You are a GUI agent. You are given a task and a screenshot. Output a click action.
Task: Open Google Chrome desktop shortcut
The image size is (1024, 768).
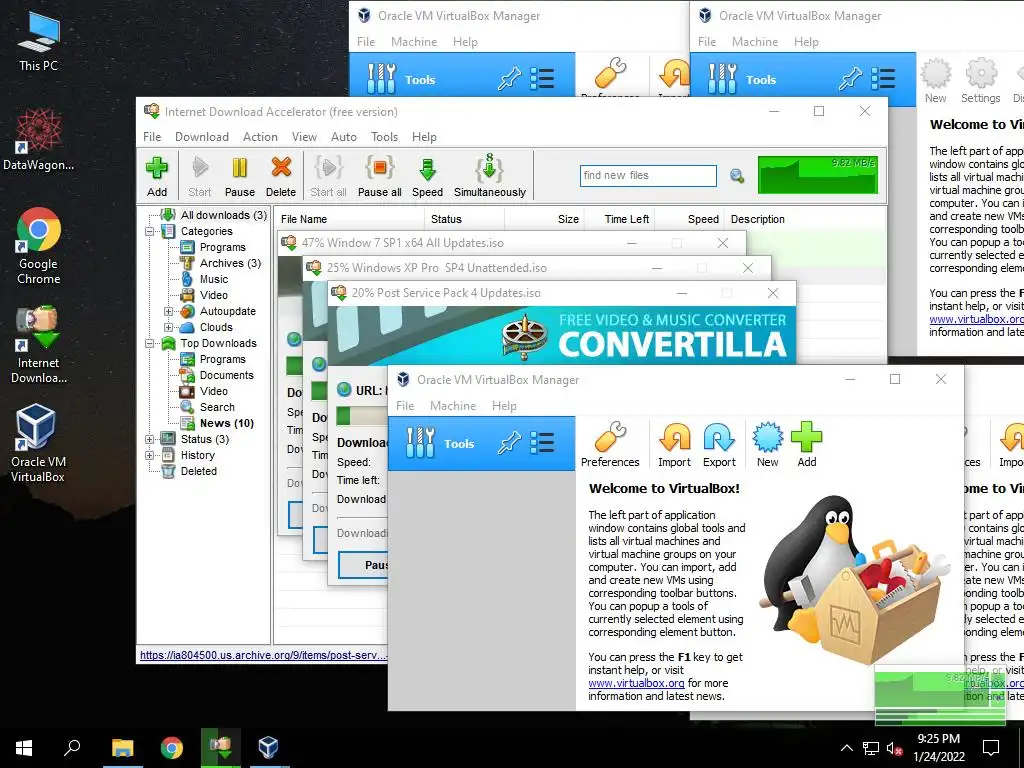click(x=39, y=246)
